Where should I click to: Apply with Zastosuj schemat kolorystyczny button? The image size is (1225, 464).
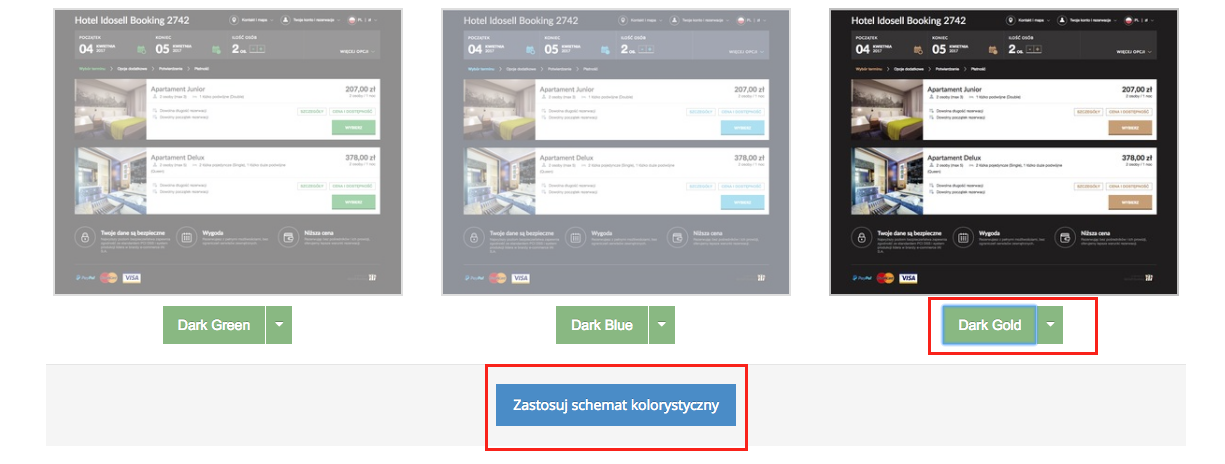[x=616, y=407]
